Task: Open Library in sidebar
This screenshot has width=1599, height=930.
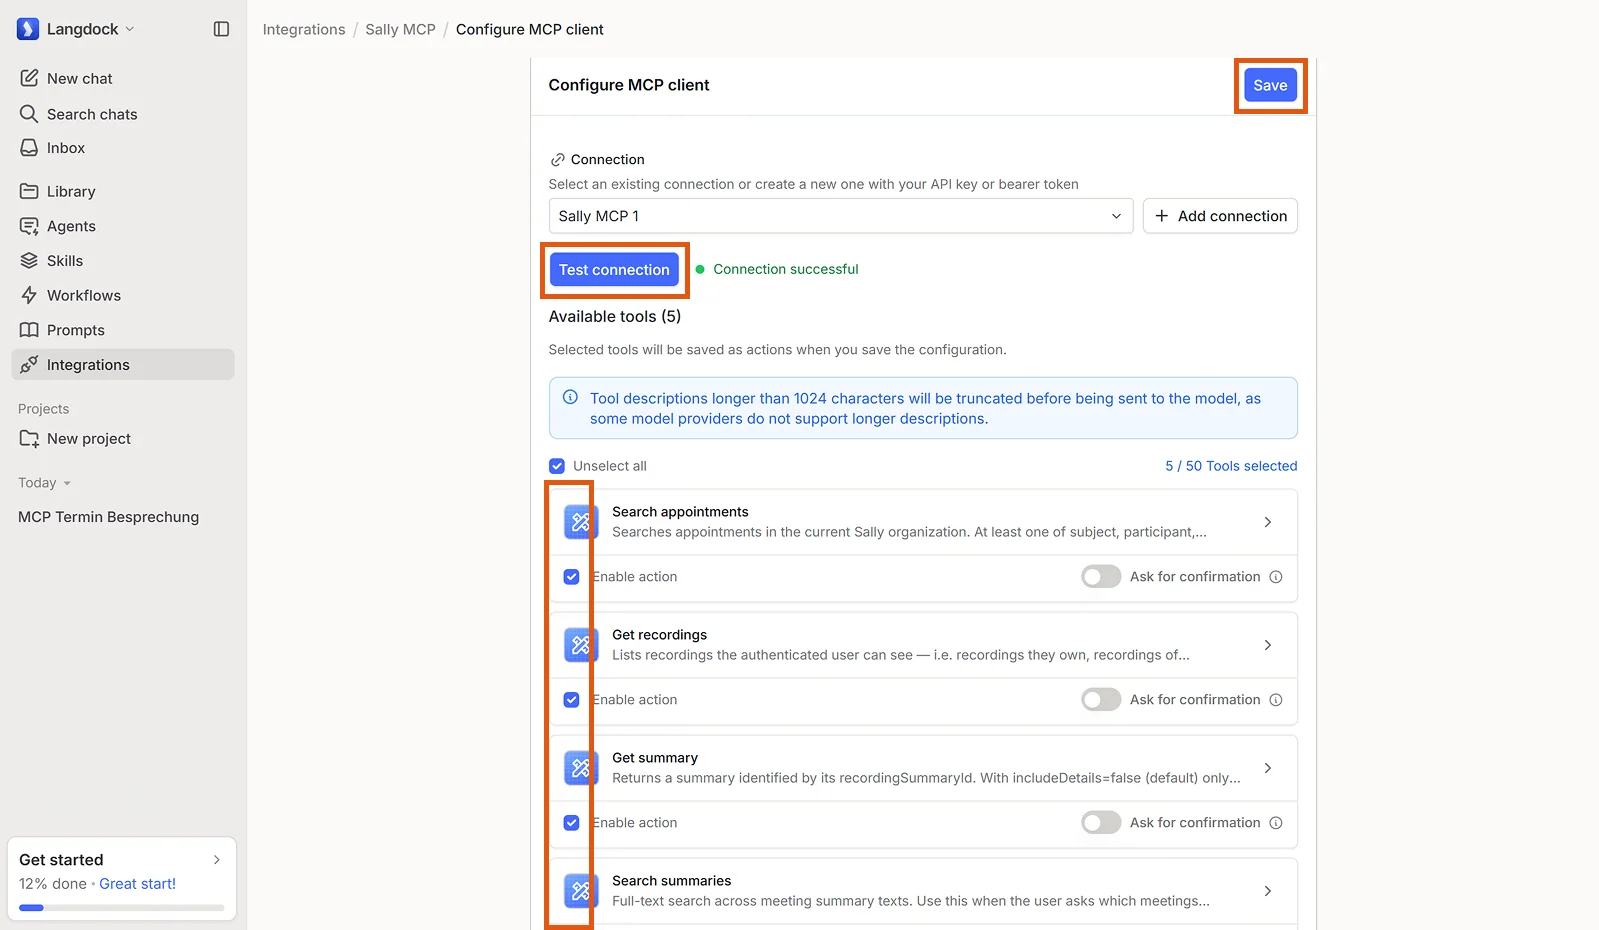Action: [123, 191]
